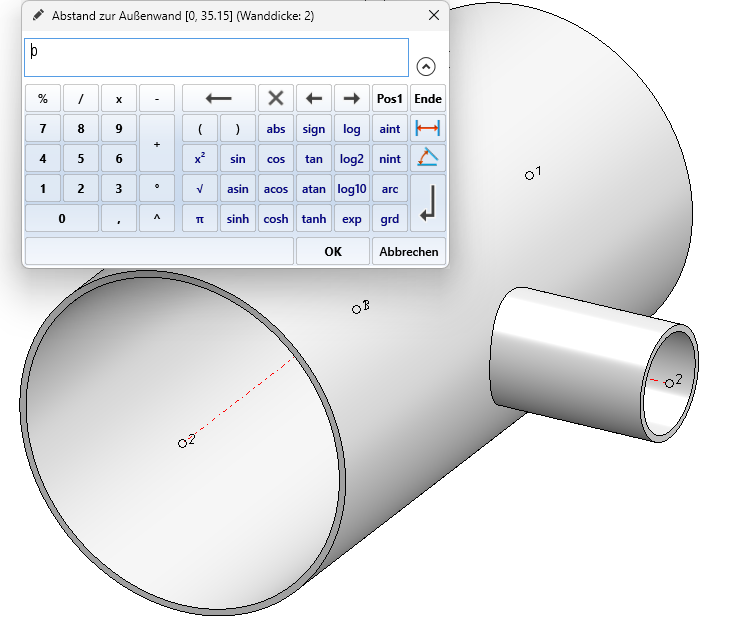Click the decimal comma key
This screenshot has height=622, width=753.
(119, 218)
